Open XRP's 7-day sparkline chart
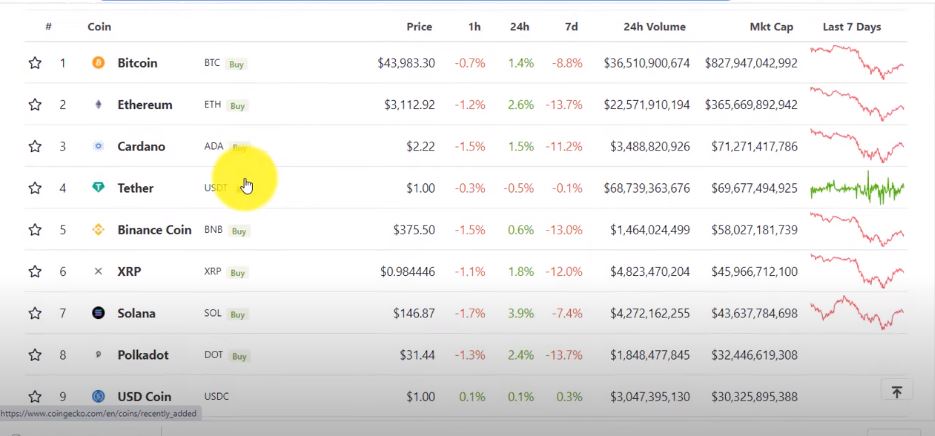935x436 pixels. [857, 271]
